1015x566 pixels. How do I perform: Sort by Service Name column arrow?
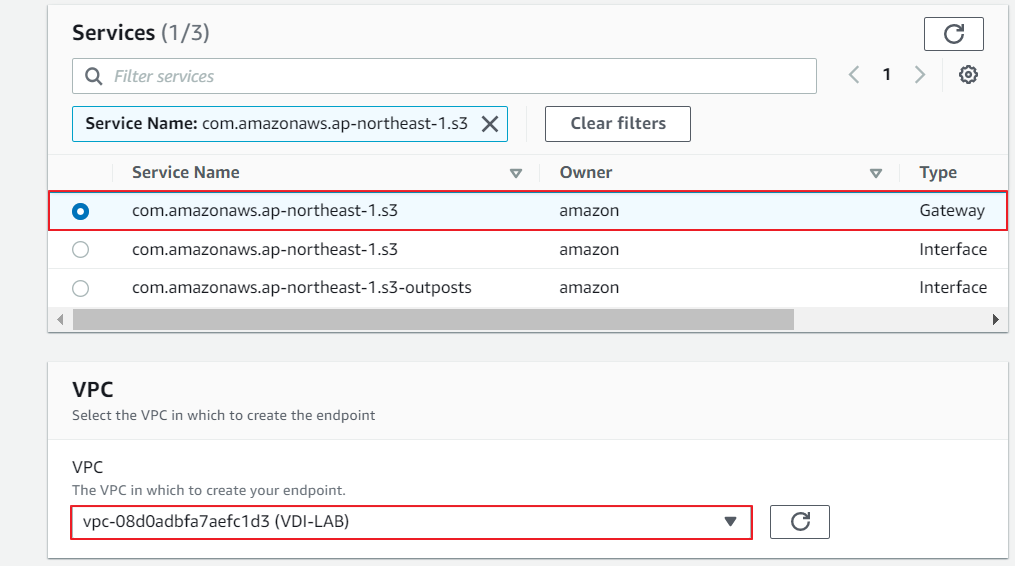coord(516,173)
